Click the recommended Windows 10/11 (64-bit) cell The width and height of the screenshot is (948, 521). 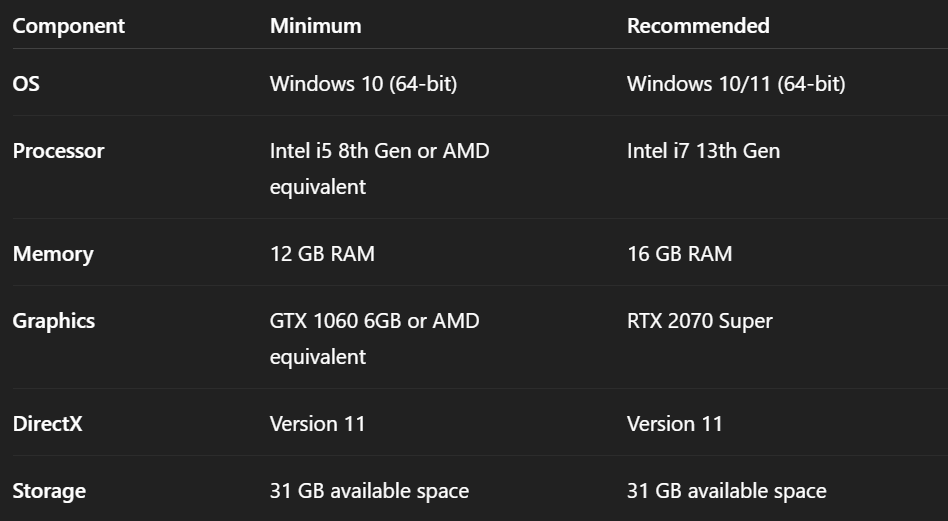[735, 84]
